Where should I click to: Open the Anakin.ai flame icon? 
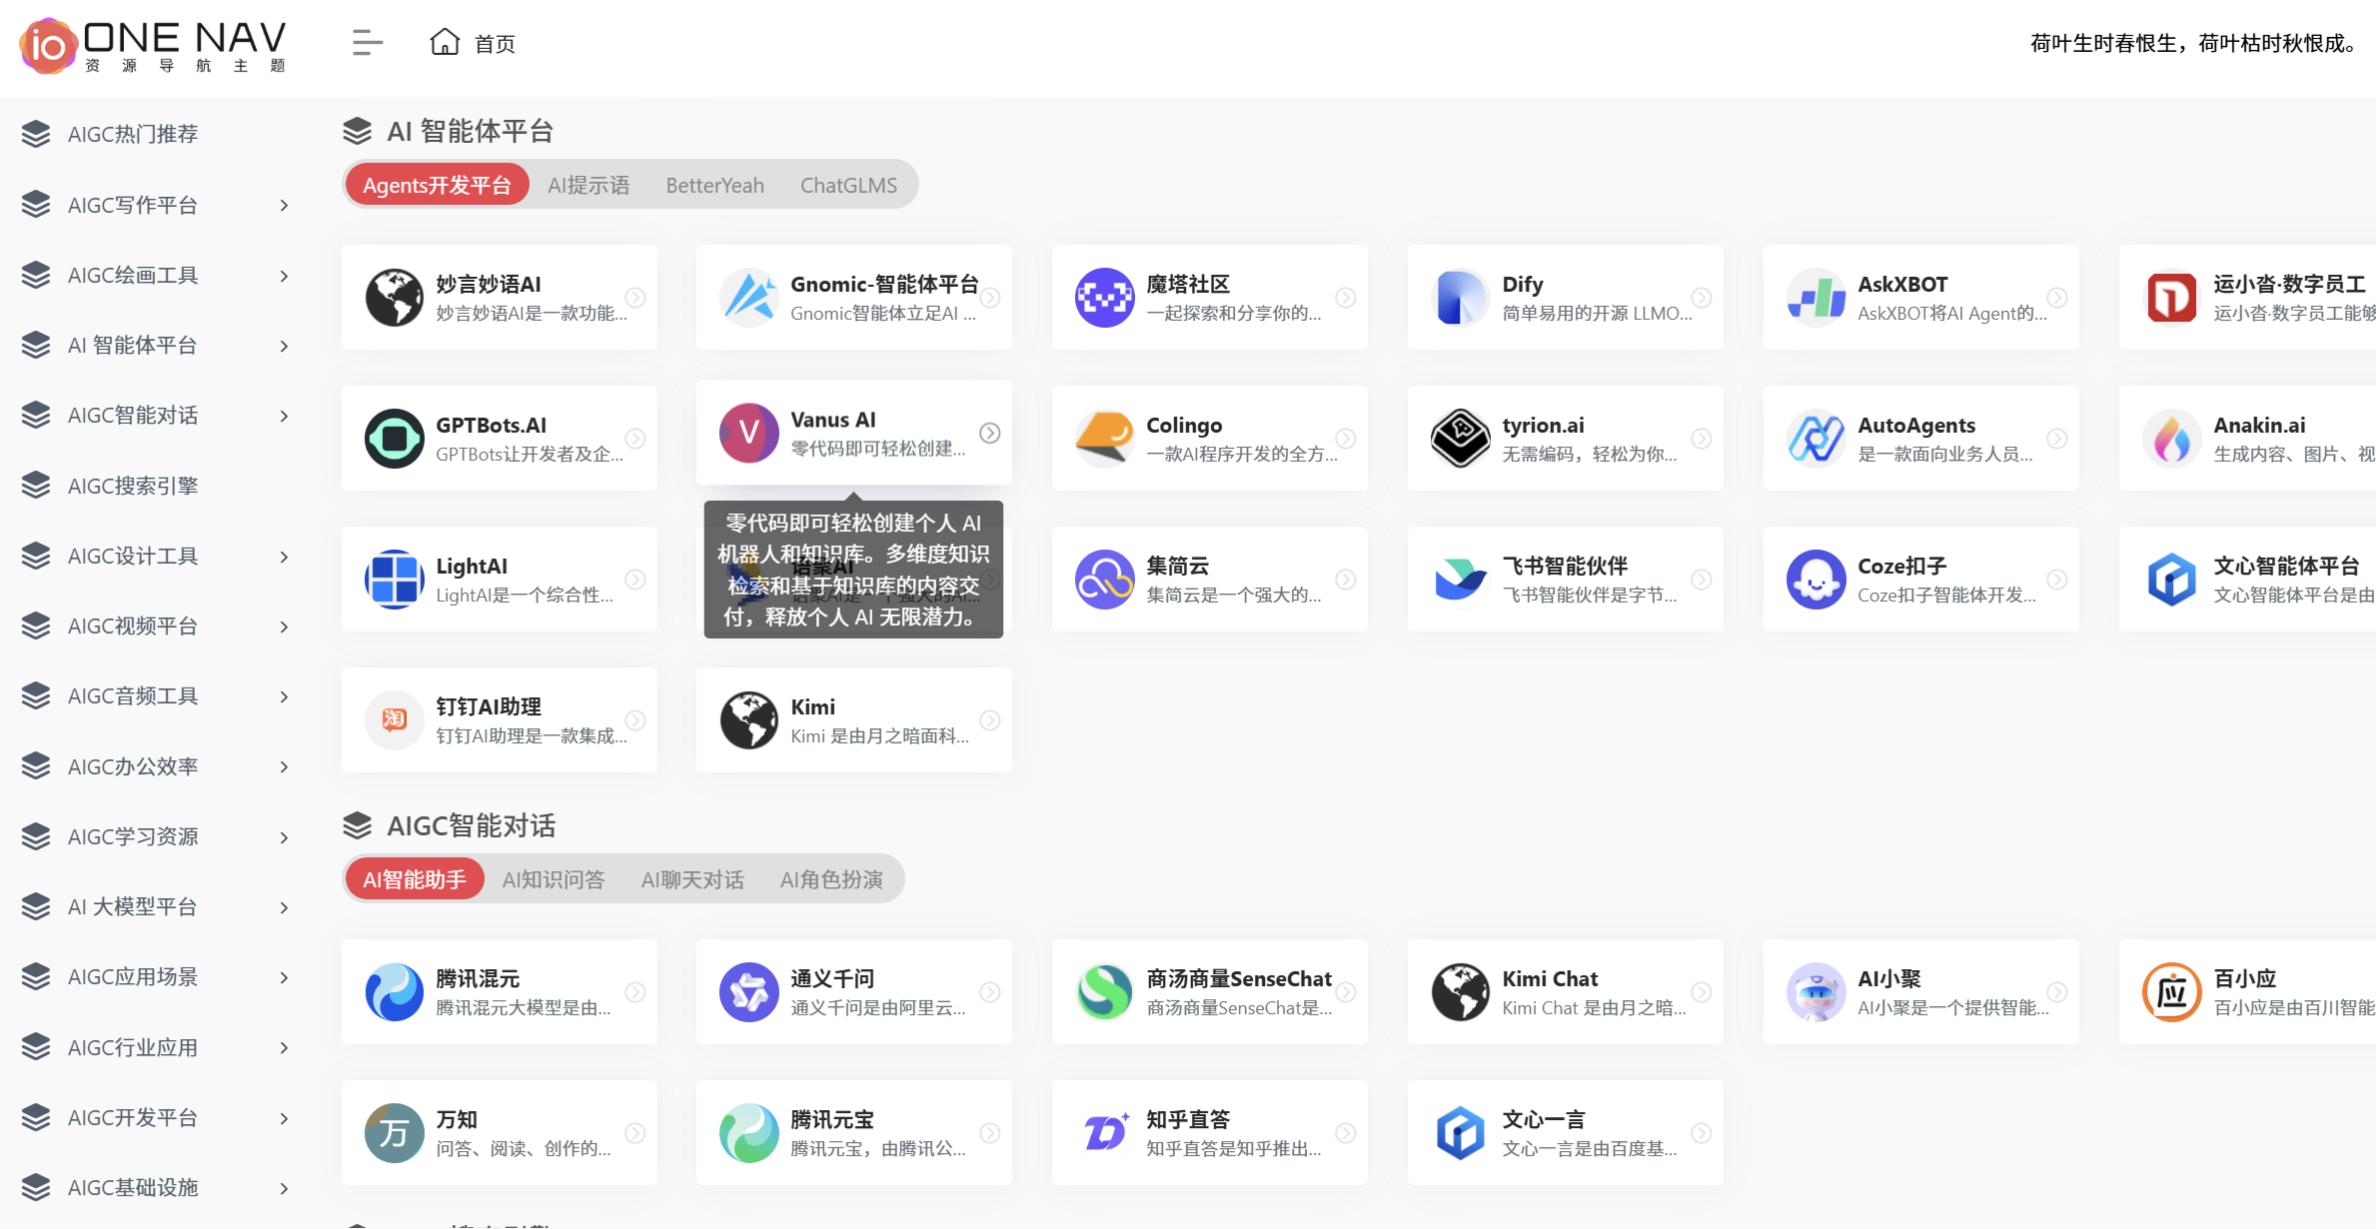(x=2172, y=438)
